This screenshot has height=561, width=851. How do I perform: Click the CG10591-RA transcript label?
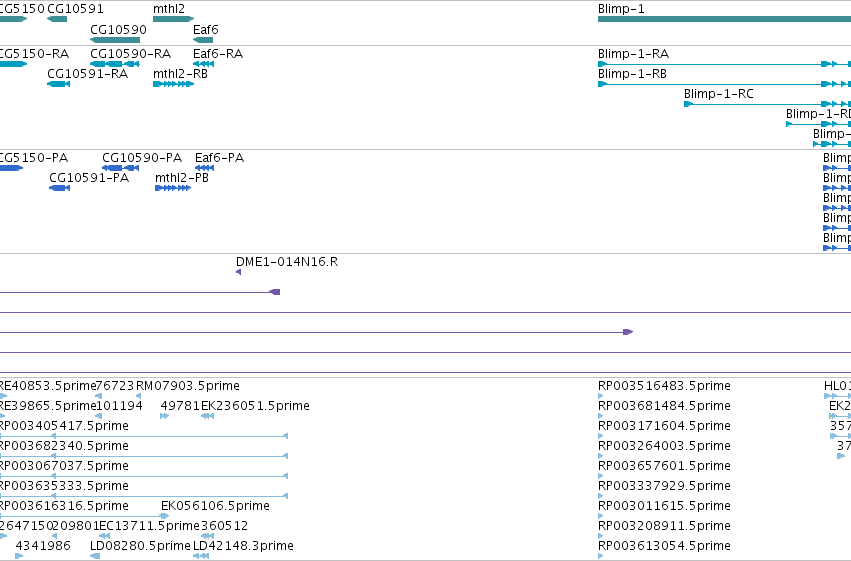tap(88, 74)
